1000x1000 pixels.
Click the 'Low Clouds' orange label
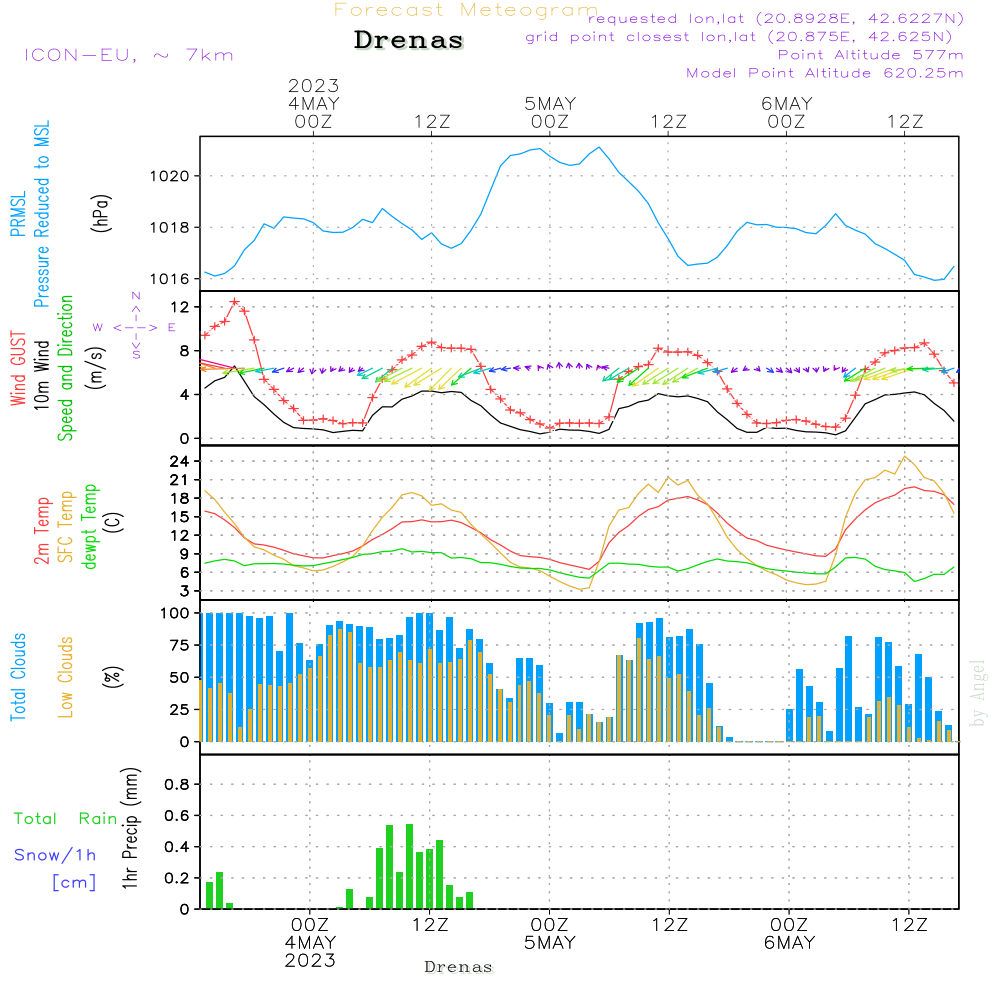pos(66,677)
